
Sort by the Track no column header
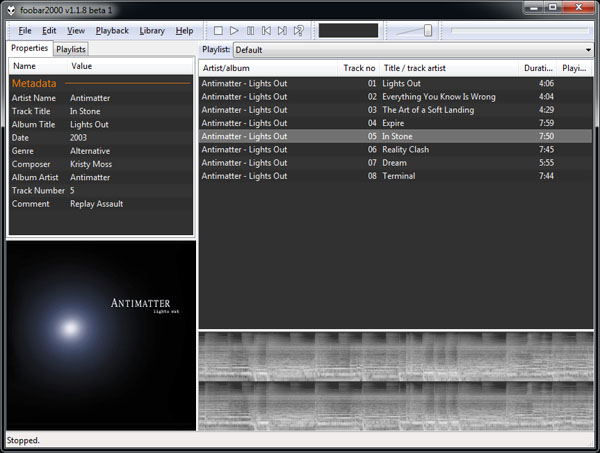[359, 68]
